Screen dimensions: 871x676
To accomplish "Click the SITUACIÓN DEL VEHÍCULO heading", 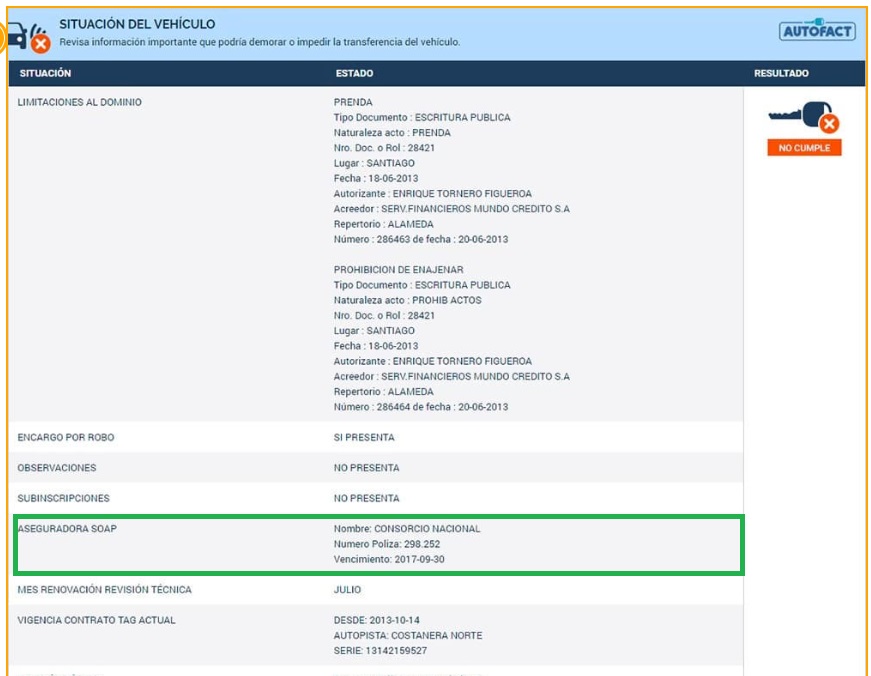I will click(137, 24).
